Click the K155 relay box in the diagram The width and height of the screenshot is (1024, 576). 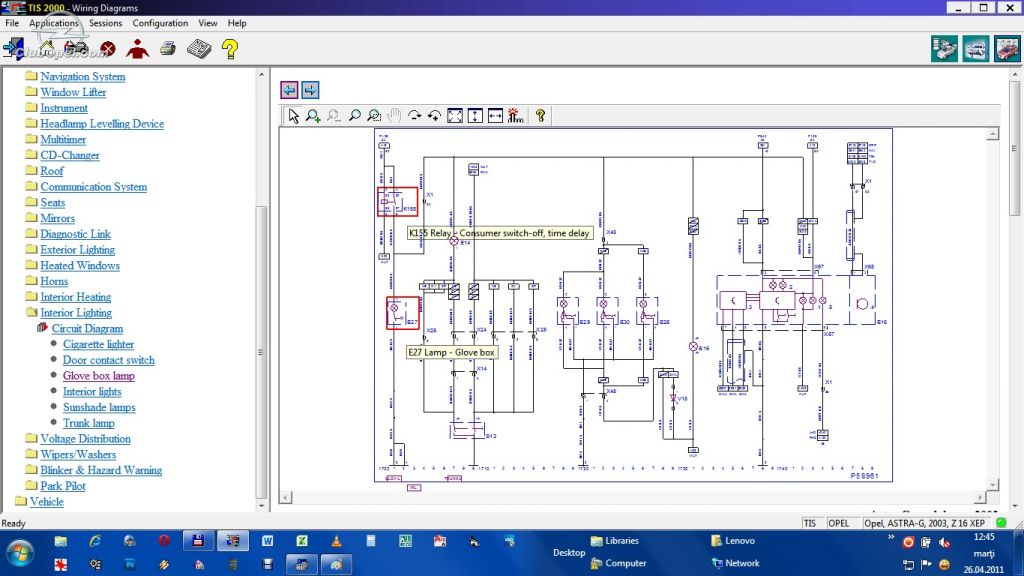tap(398, 202)
